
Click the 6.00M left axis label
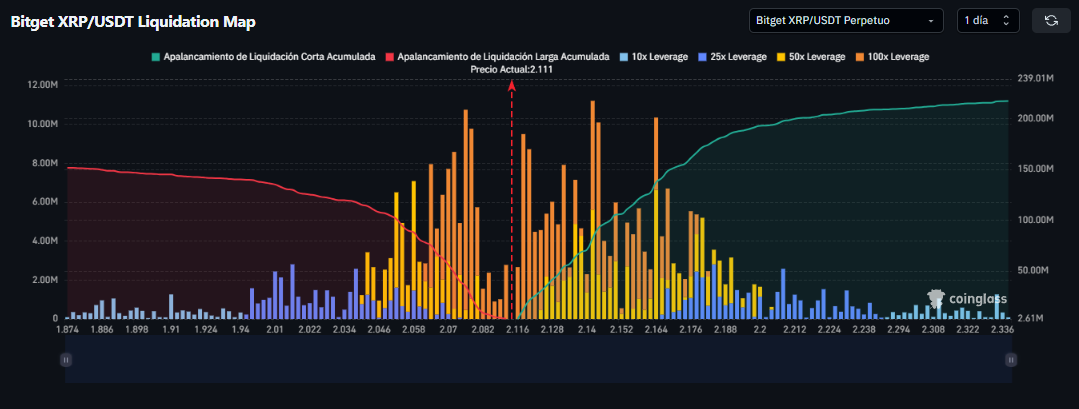(46, 202)
